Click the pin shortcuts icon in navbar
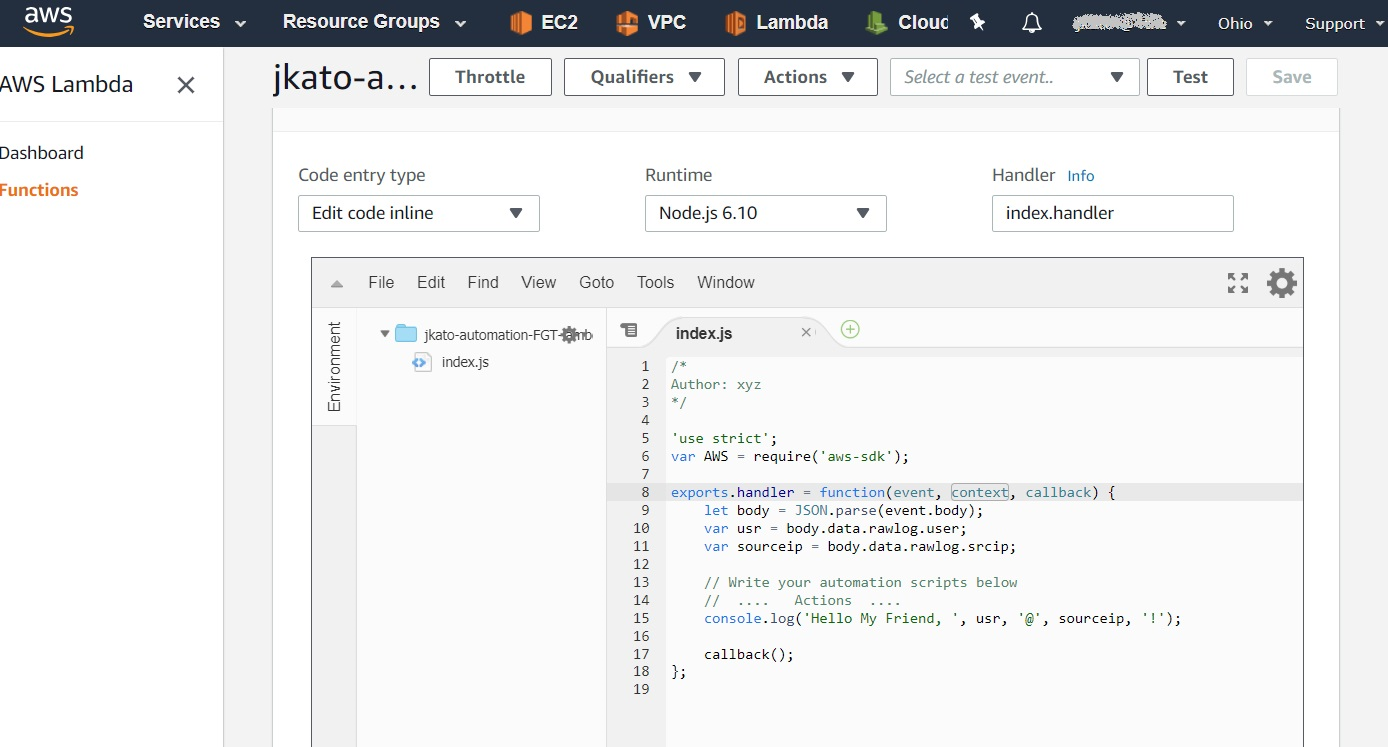This screenshot has width=1388, height=747. [978, 23]
